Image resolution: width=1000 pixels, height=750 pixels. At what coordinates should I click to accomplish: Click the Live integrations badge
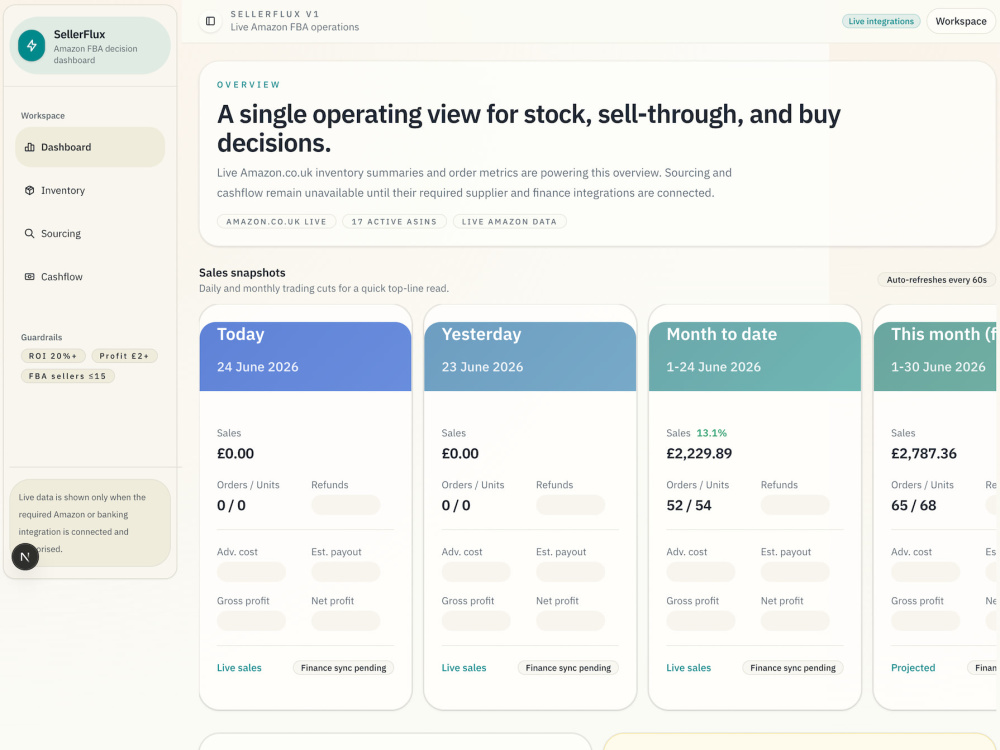(881, 21)
